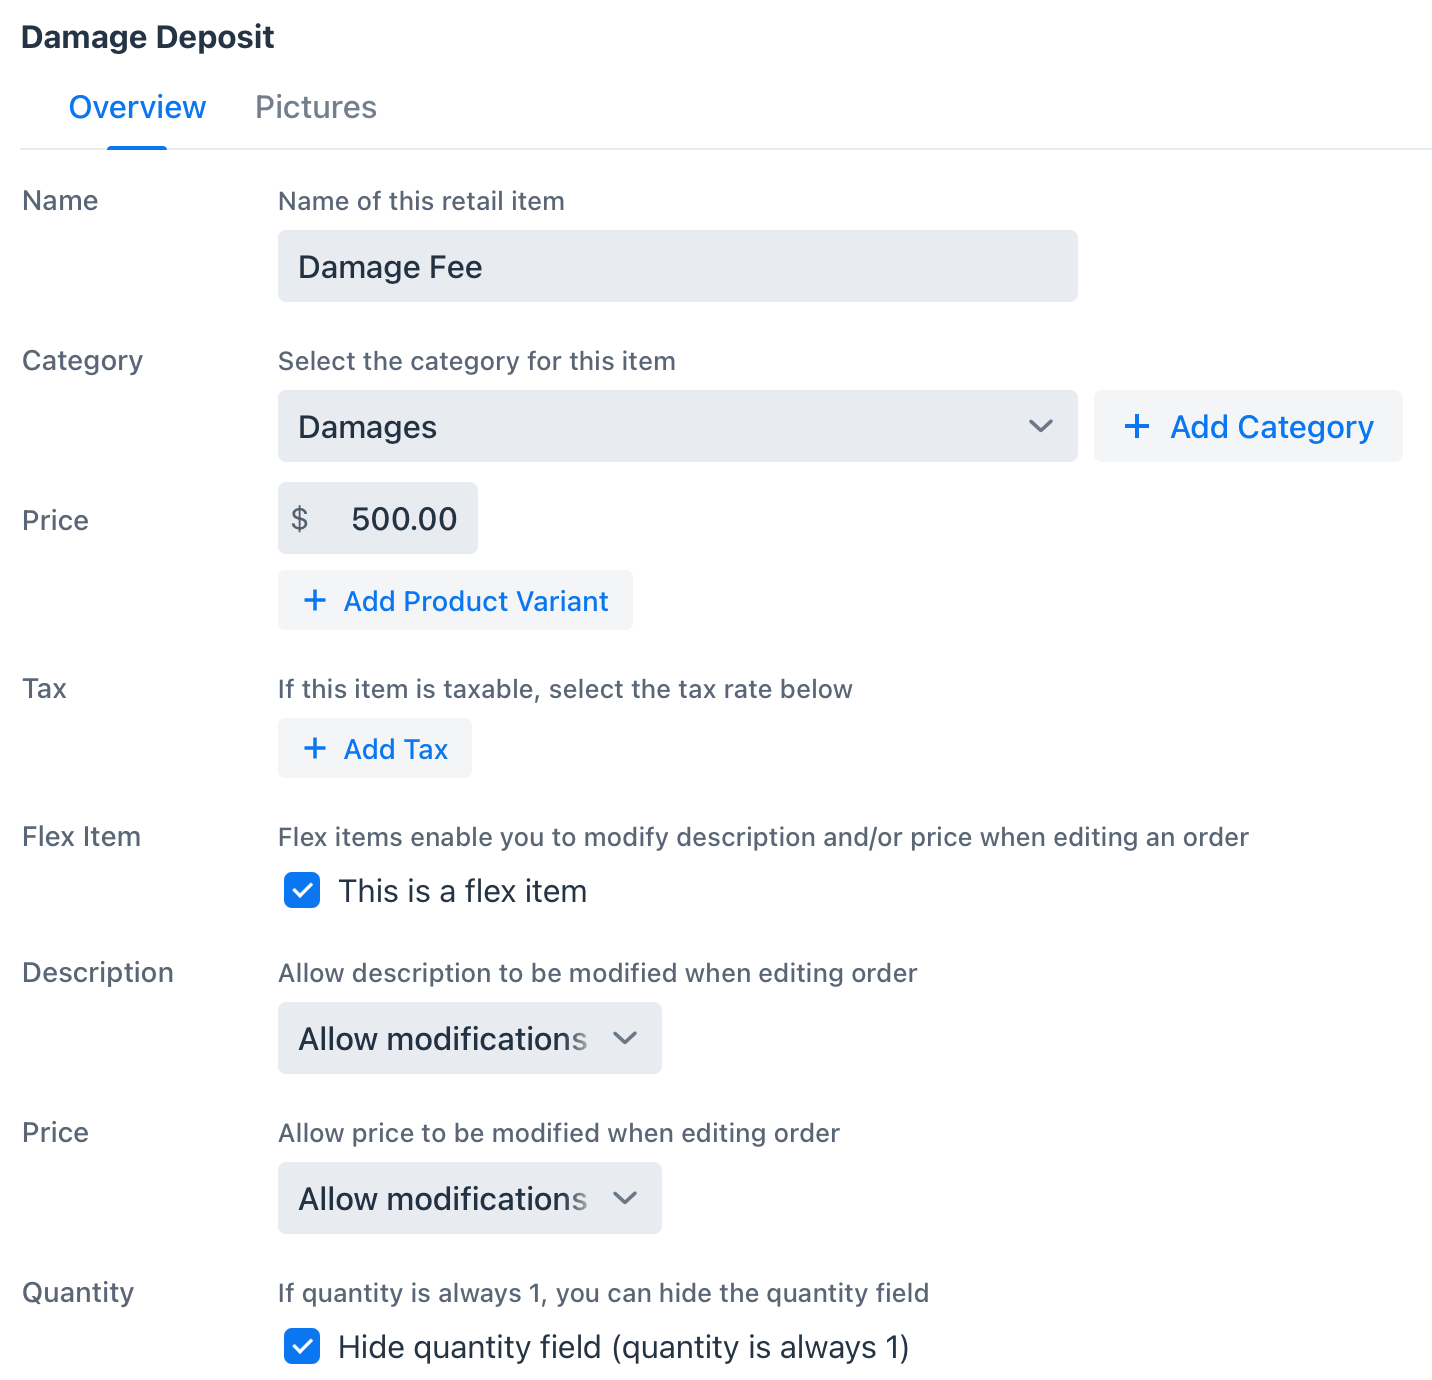The width and height of the screenshot is (1432, 1380).
Task: Expand the Price 'Allow modifications' dropdown
Action: (x=469, y=1198)
